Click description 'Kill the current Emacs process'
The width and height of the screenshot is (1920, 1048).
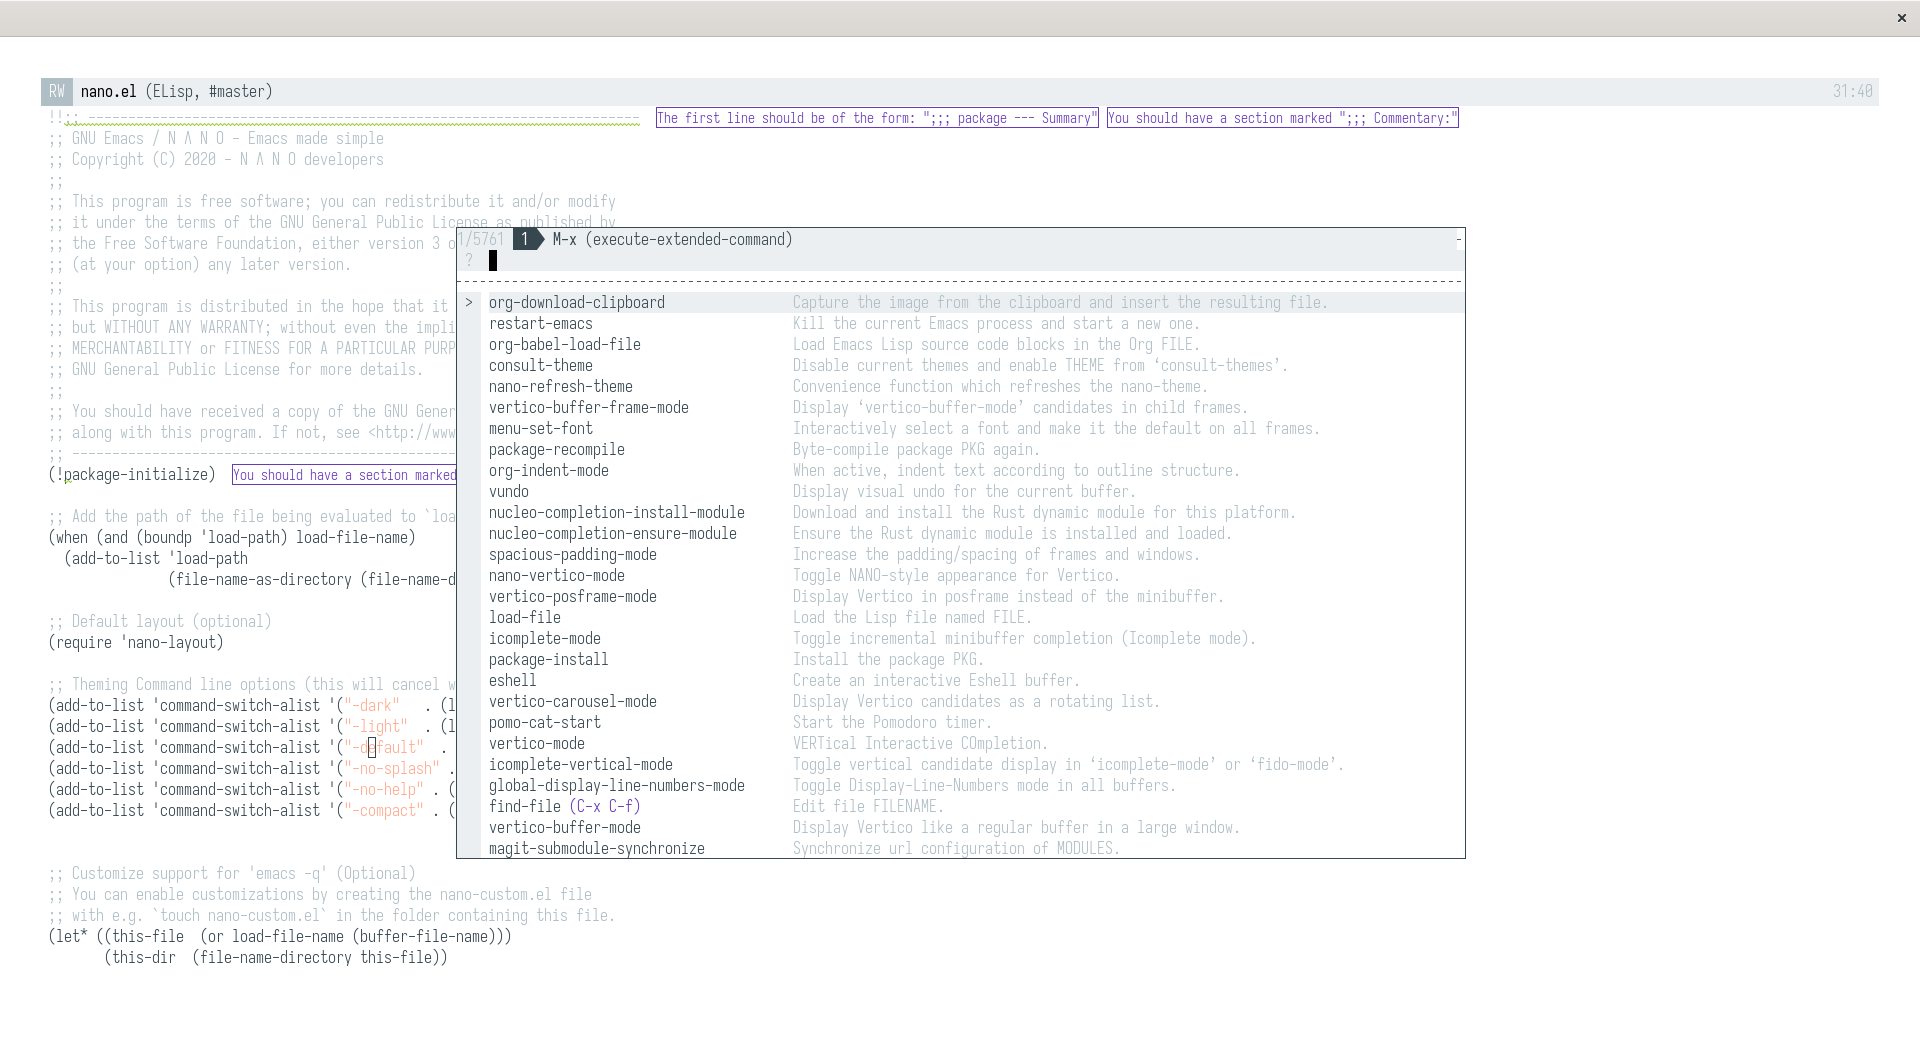[x=996, y=324]
